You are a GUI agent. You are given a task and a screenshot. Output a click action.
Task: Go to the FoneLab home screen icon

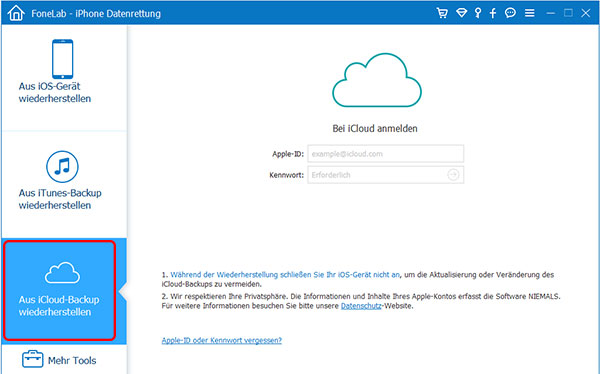[x=16, y=13]
